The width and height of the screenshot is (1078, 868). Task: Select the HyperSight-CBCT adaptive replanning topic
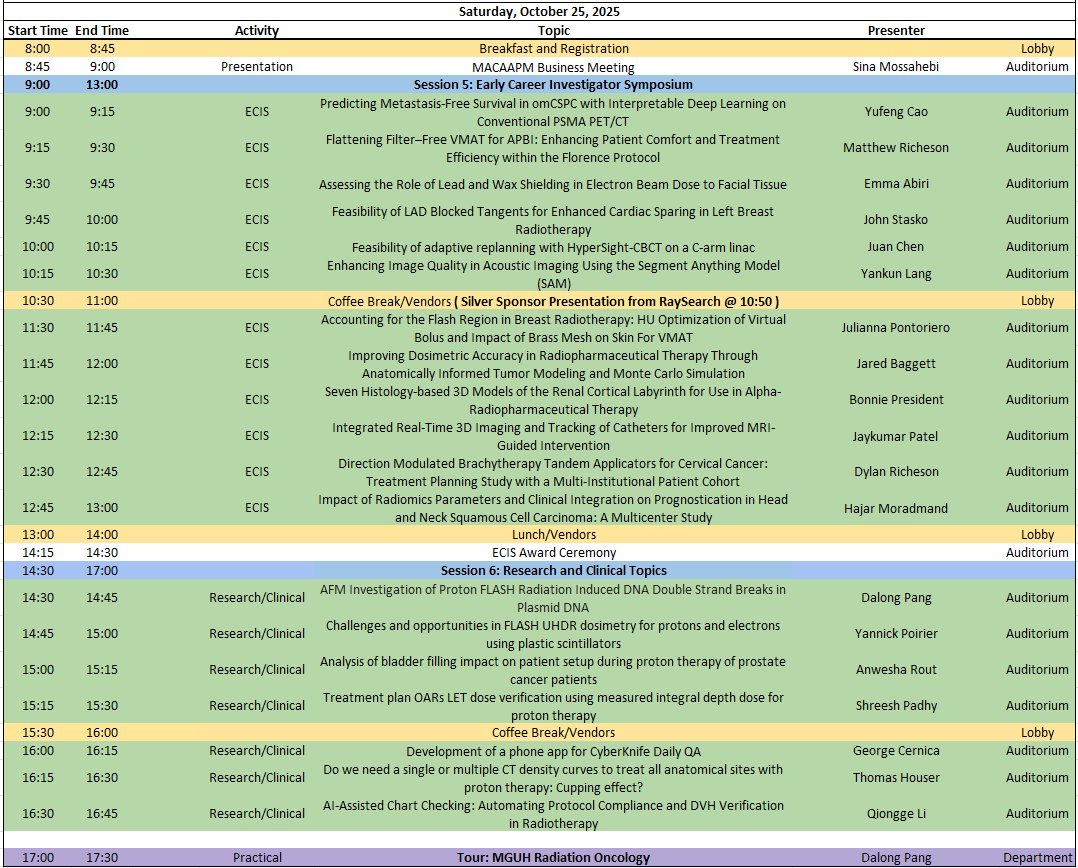(x=553, y=247)
